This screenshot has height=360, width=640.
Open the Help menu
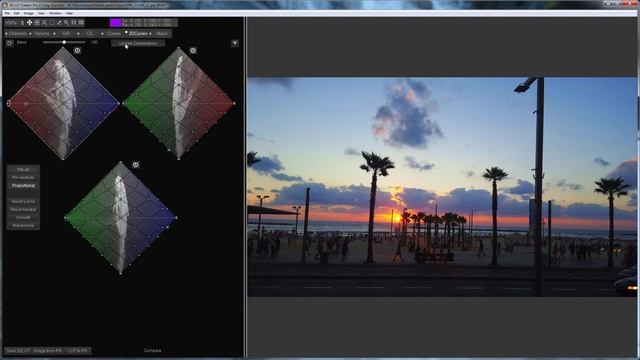[69, 13]
